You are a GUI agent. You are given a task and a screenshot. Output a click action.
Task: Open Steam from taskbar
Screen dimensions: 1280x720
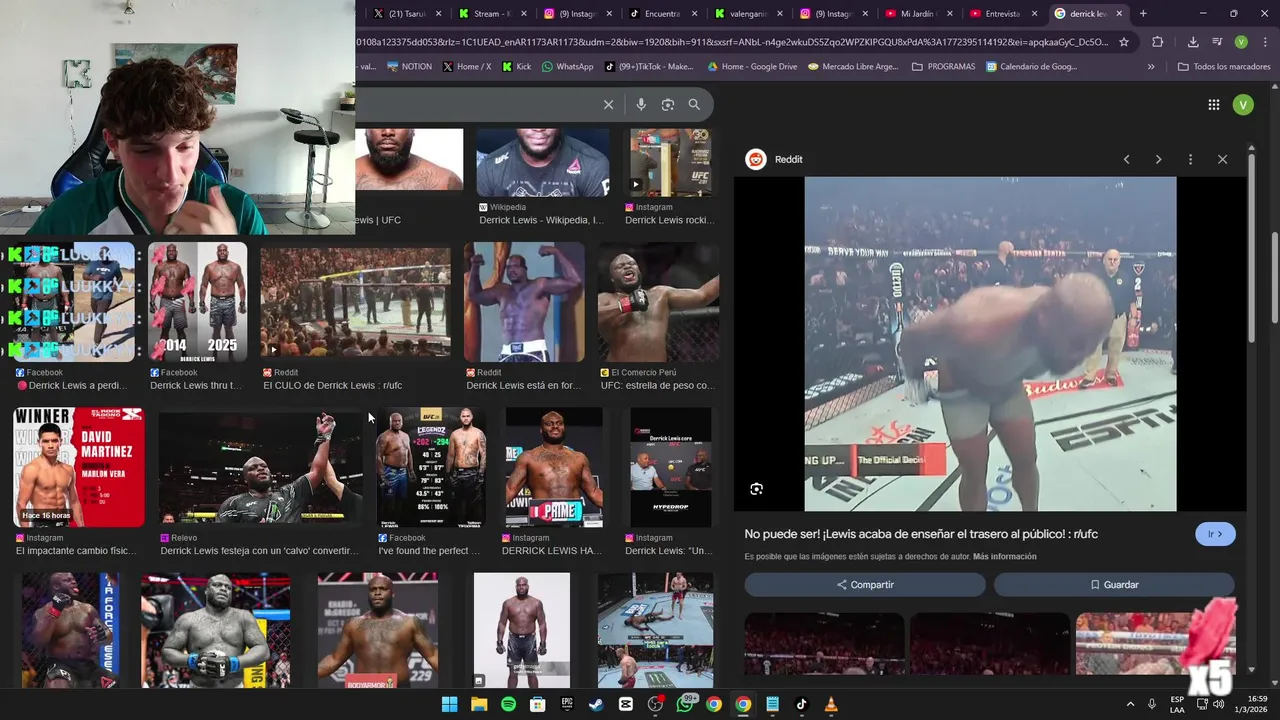(x=596, y=704)
